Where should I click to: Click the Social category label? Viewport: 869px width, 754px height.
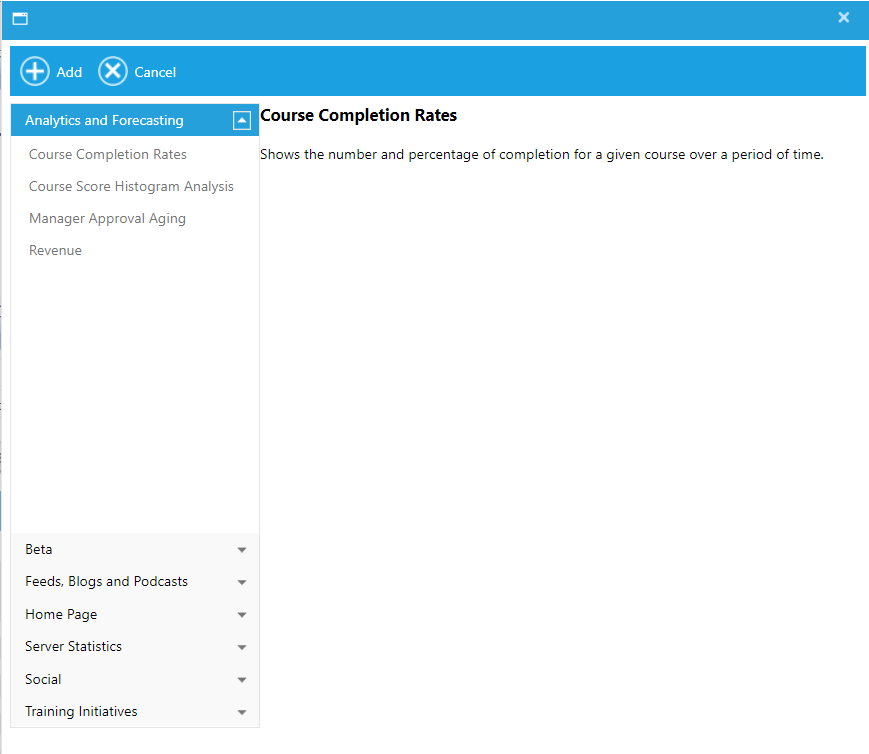click(x=43, y=679)
